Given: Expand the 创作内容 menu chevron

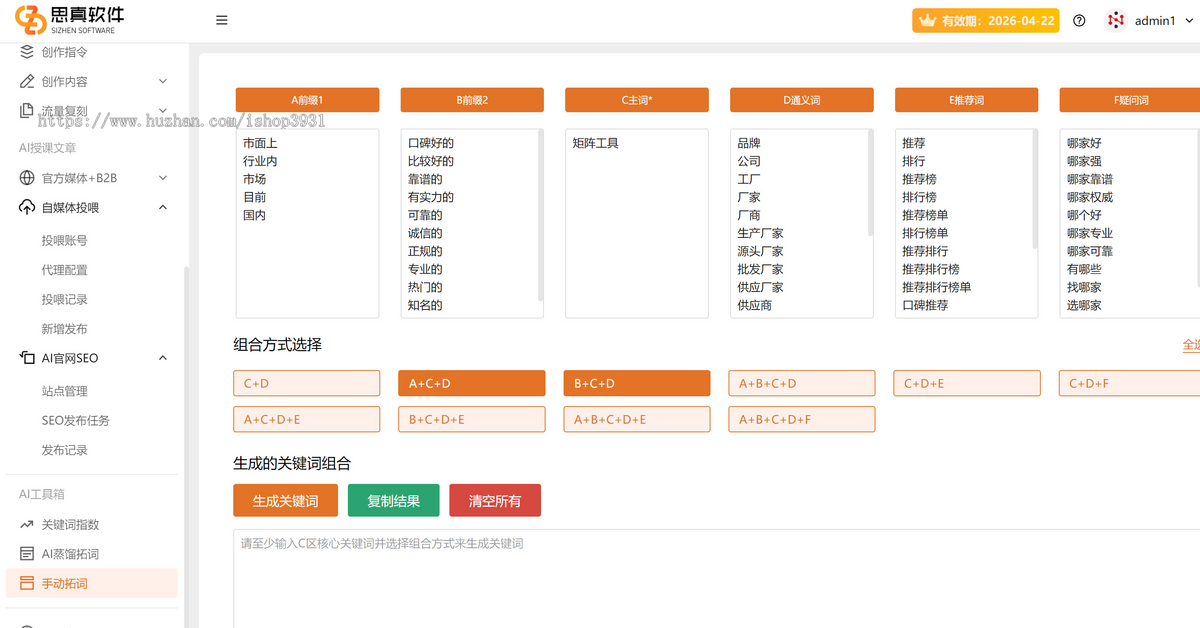Looking at the screenshot, I should click(163, 81).
